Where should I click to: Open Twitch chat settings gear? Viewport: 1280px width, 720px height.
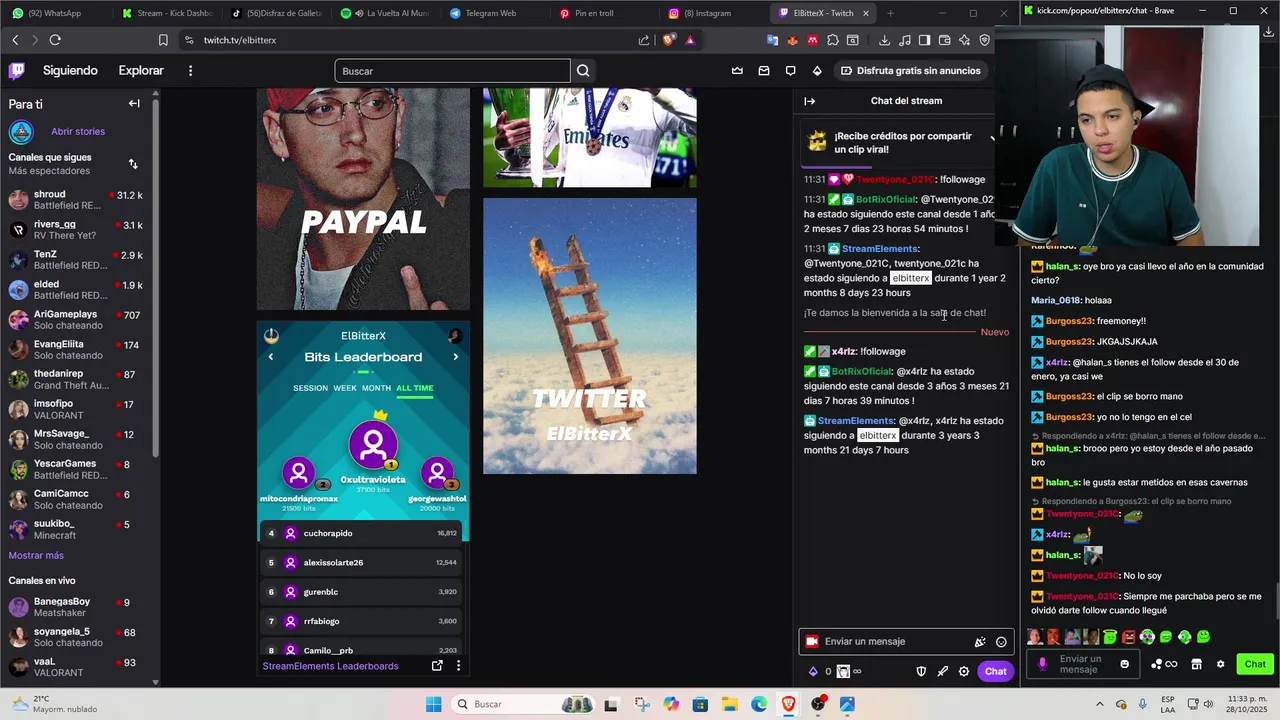(x=964, y=672)
